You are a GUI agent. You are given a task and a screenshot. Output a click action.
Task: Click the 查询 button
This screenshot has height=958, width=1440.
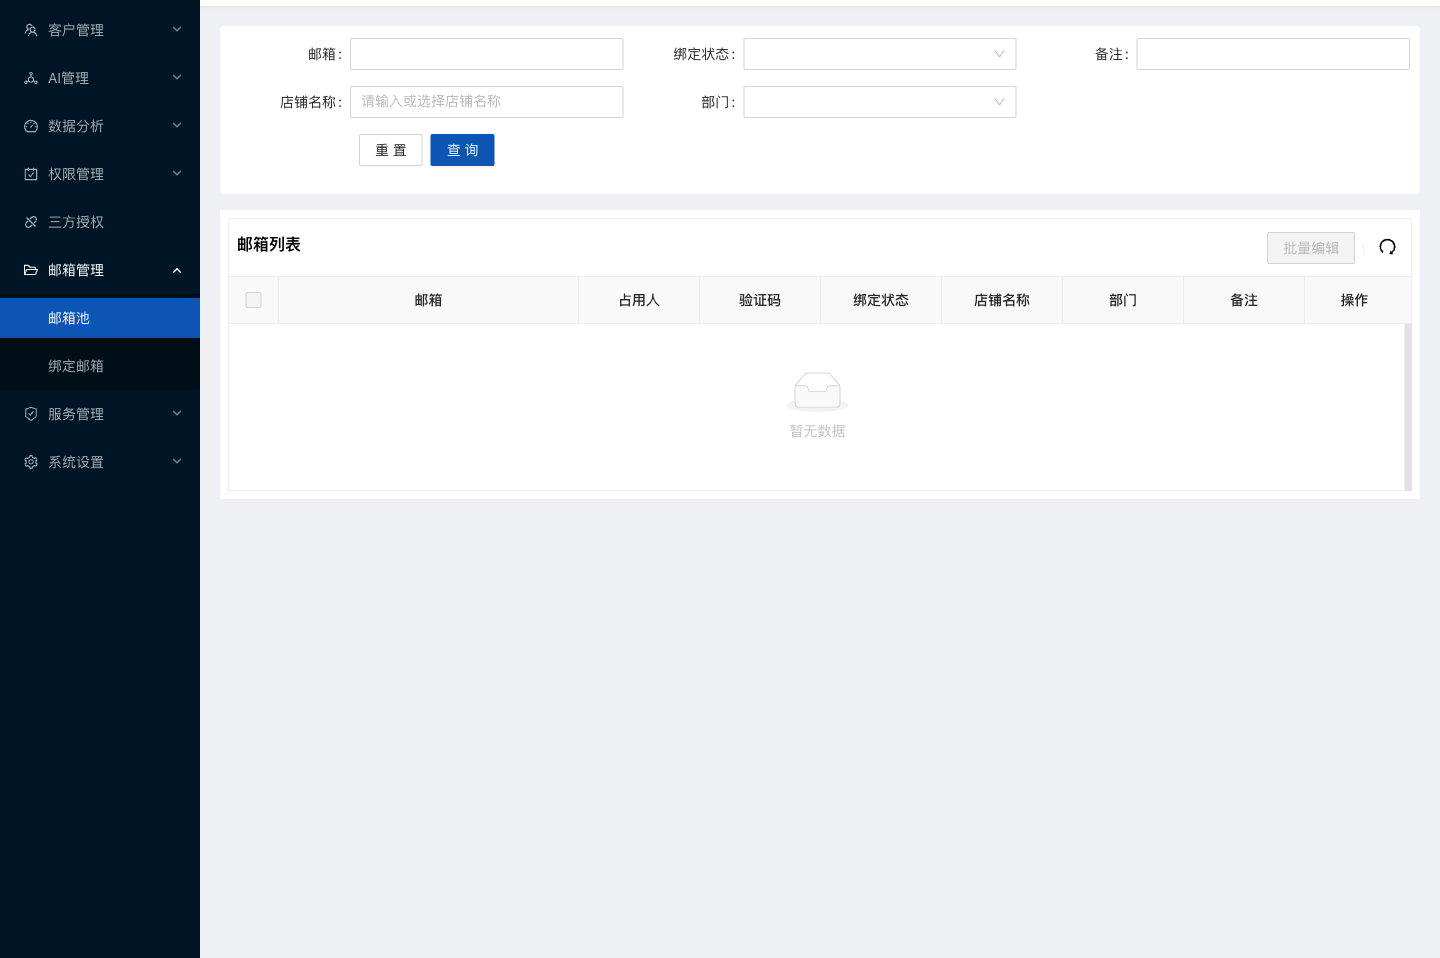coord(462,150)
